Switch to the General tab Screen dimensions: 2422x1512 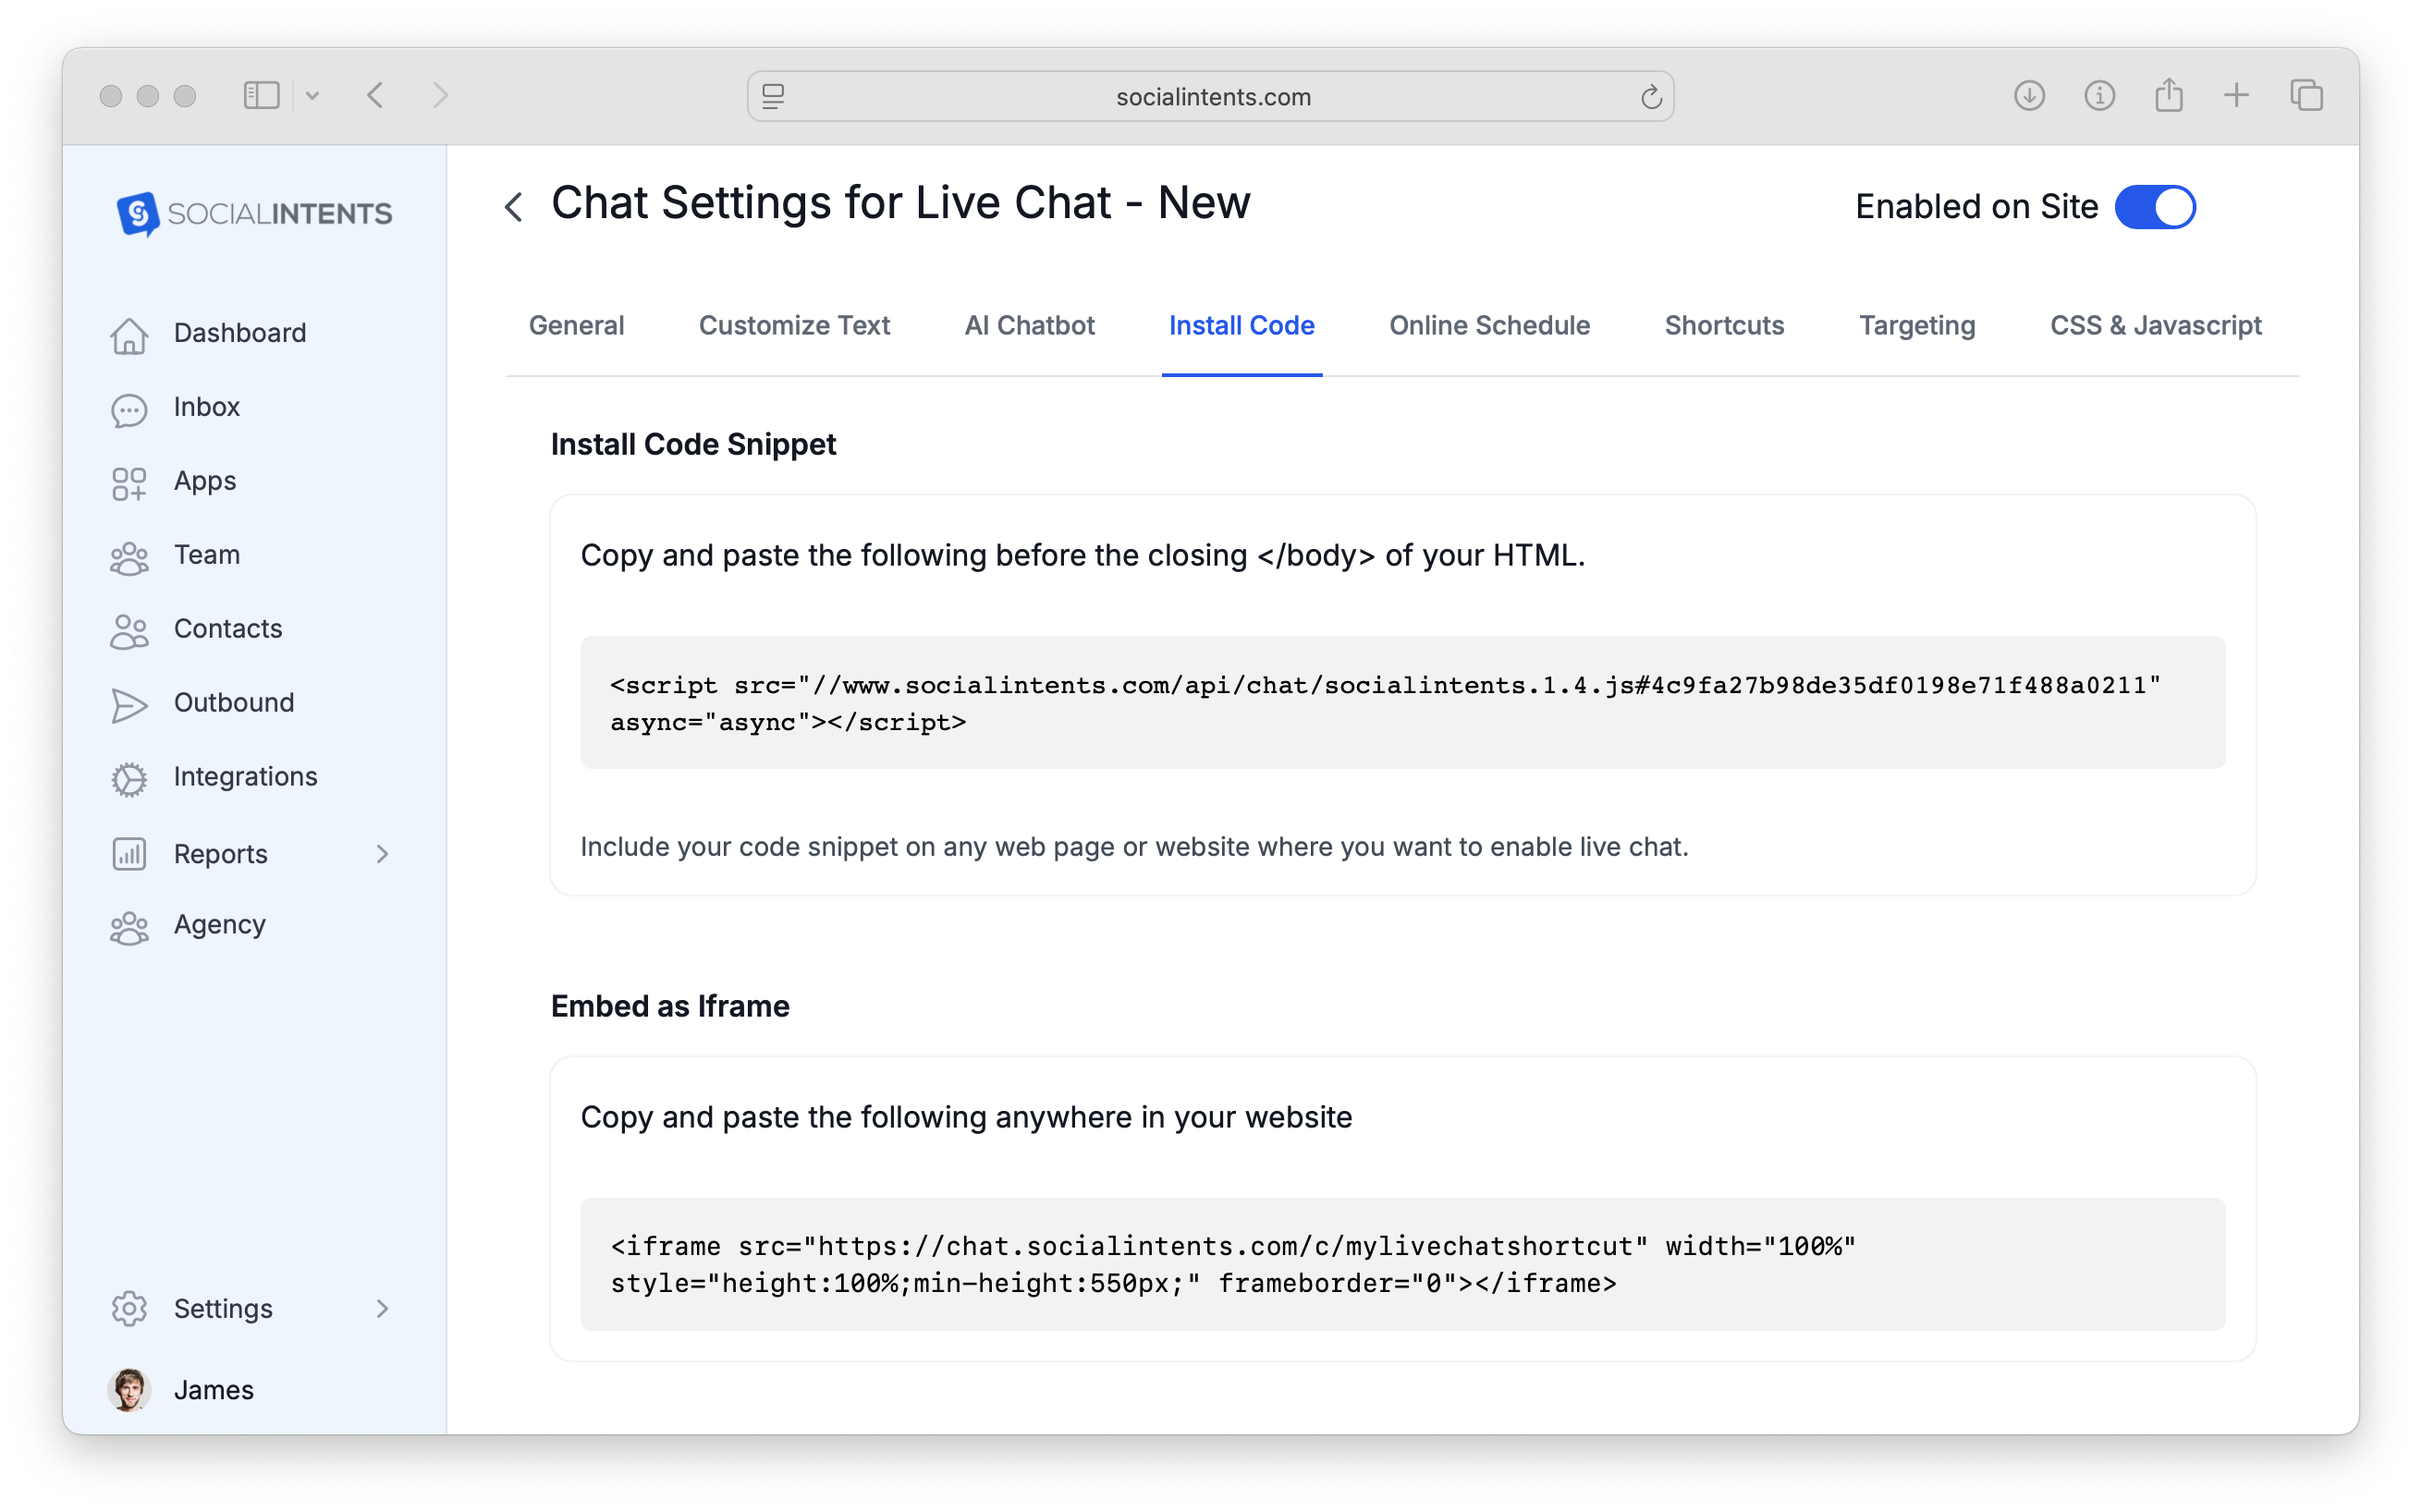click(x=576, y=325)
